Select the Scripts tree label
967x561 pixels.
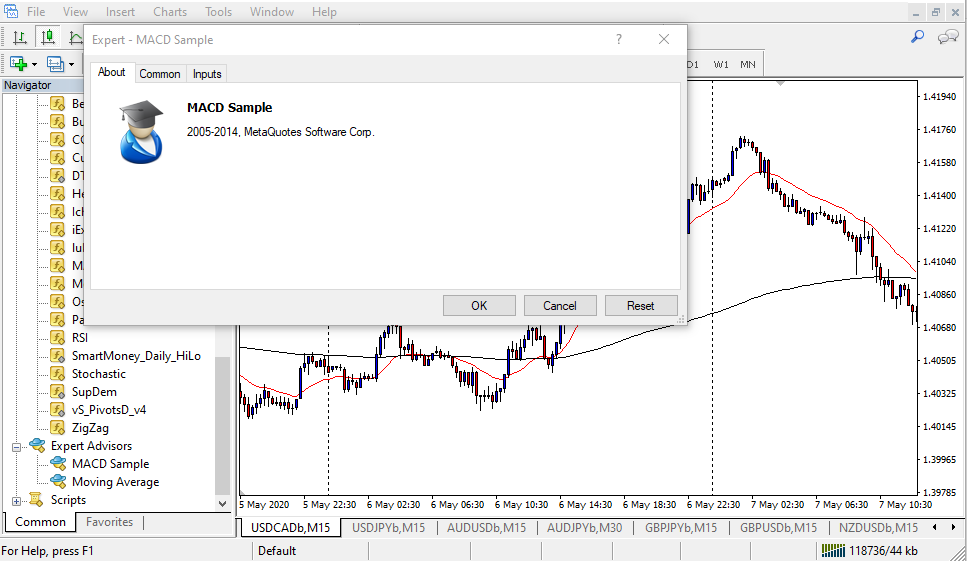[68, 500]
